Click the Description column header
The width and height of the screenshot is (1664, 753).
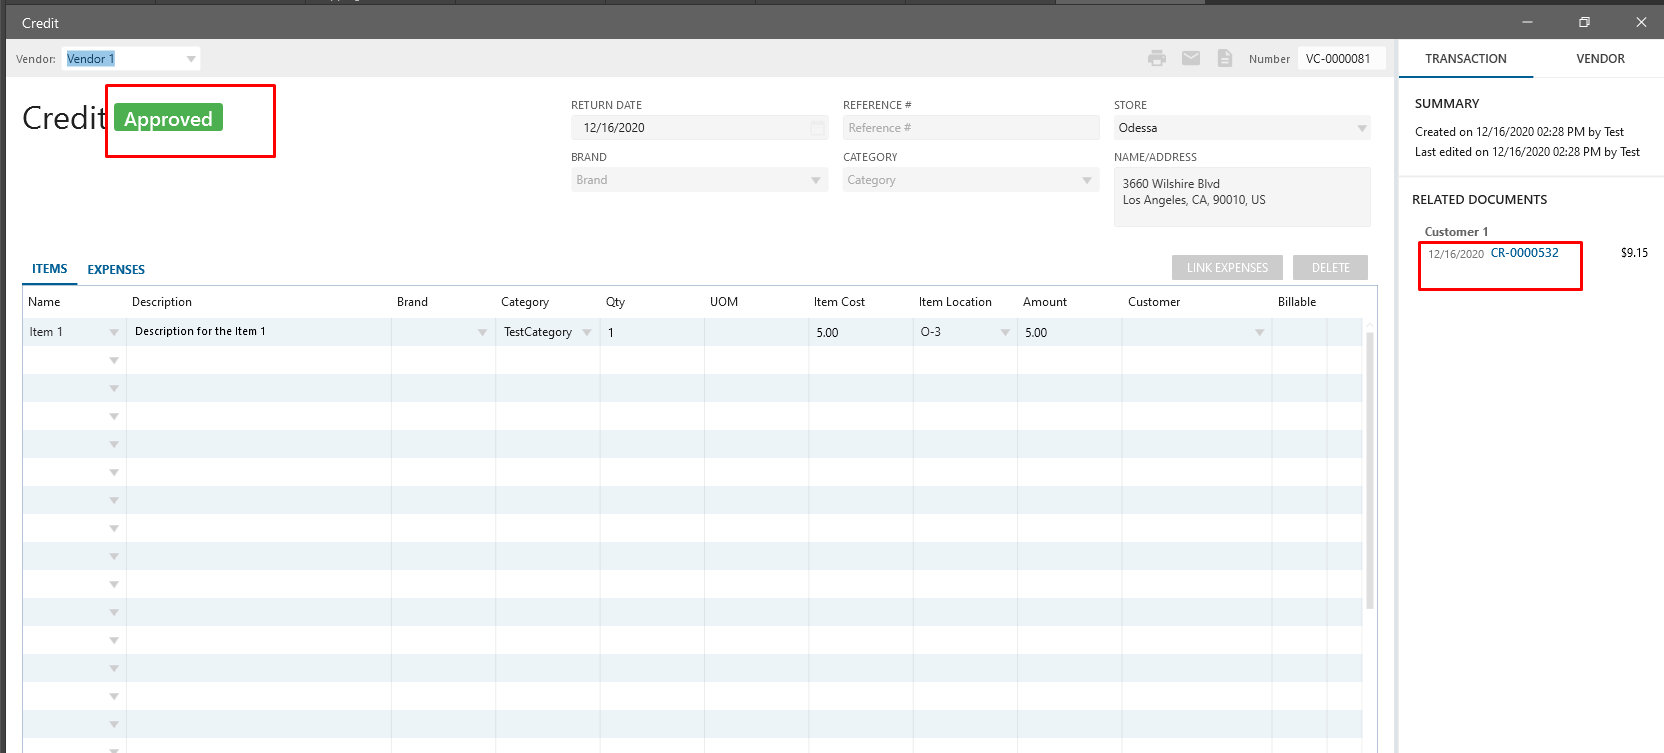pos(162,302)
